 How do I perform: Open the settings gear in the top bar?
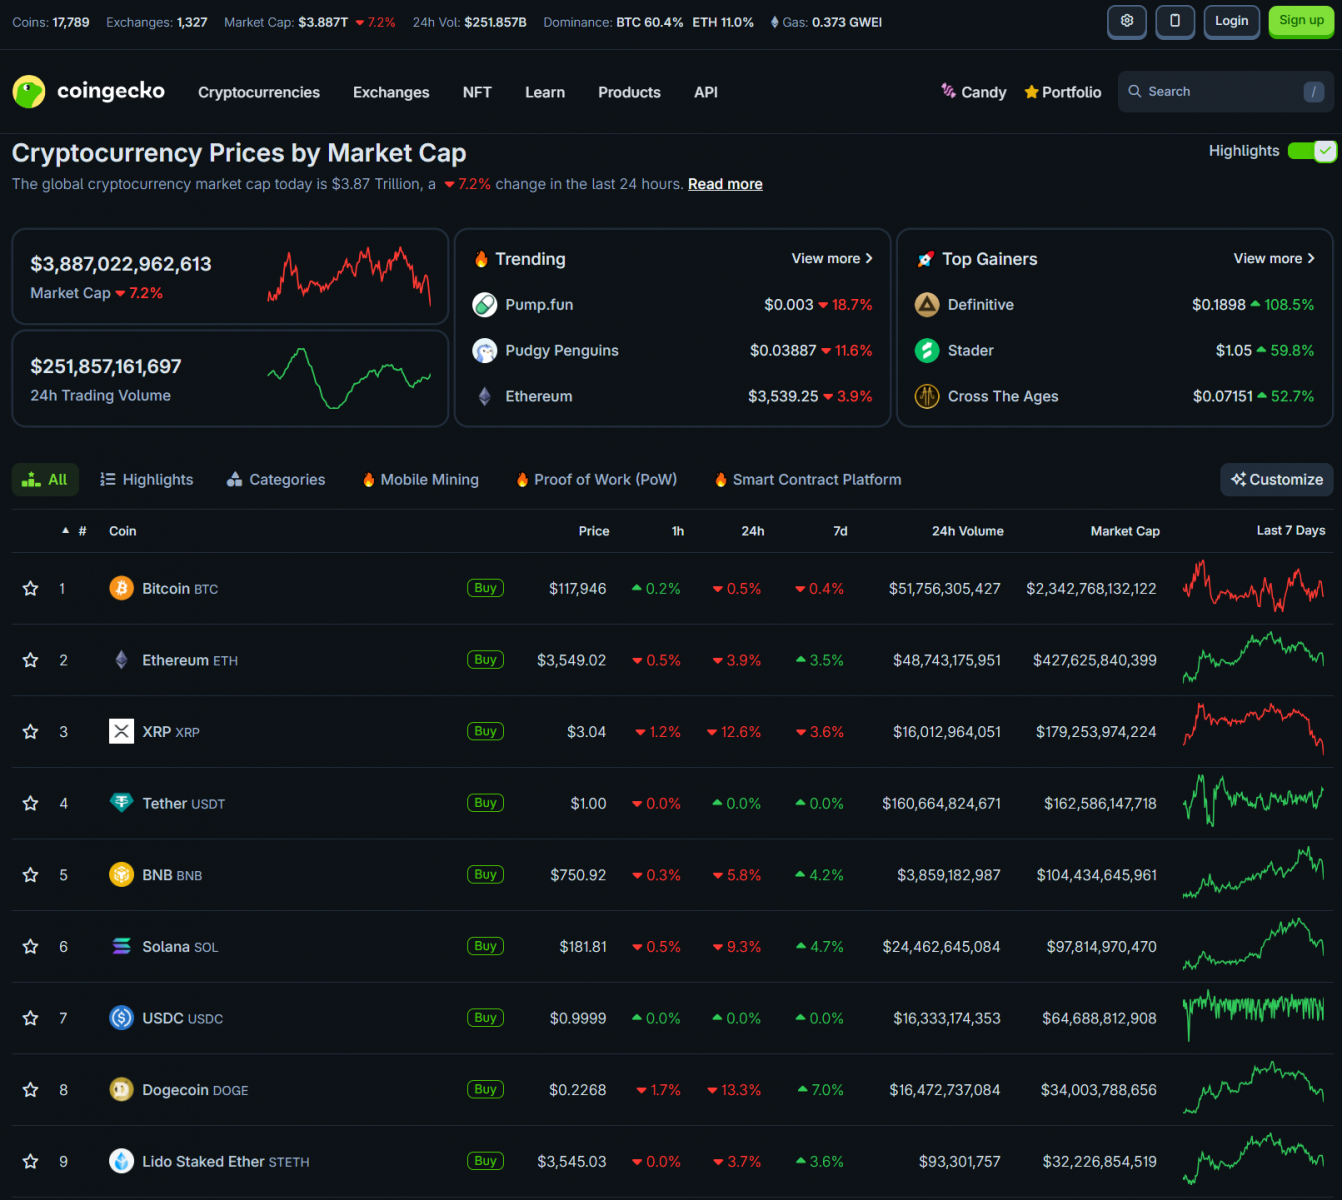pyautogui.click(x=1126, y=21)
